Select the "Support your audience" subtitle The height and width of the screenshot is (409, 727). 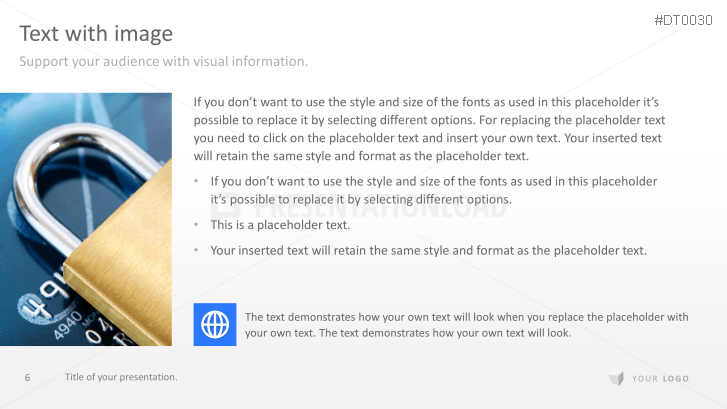click(x=164, y=62)
